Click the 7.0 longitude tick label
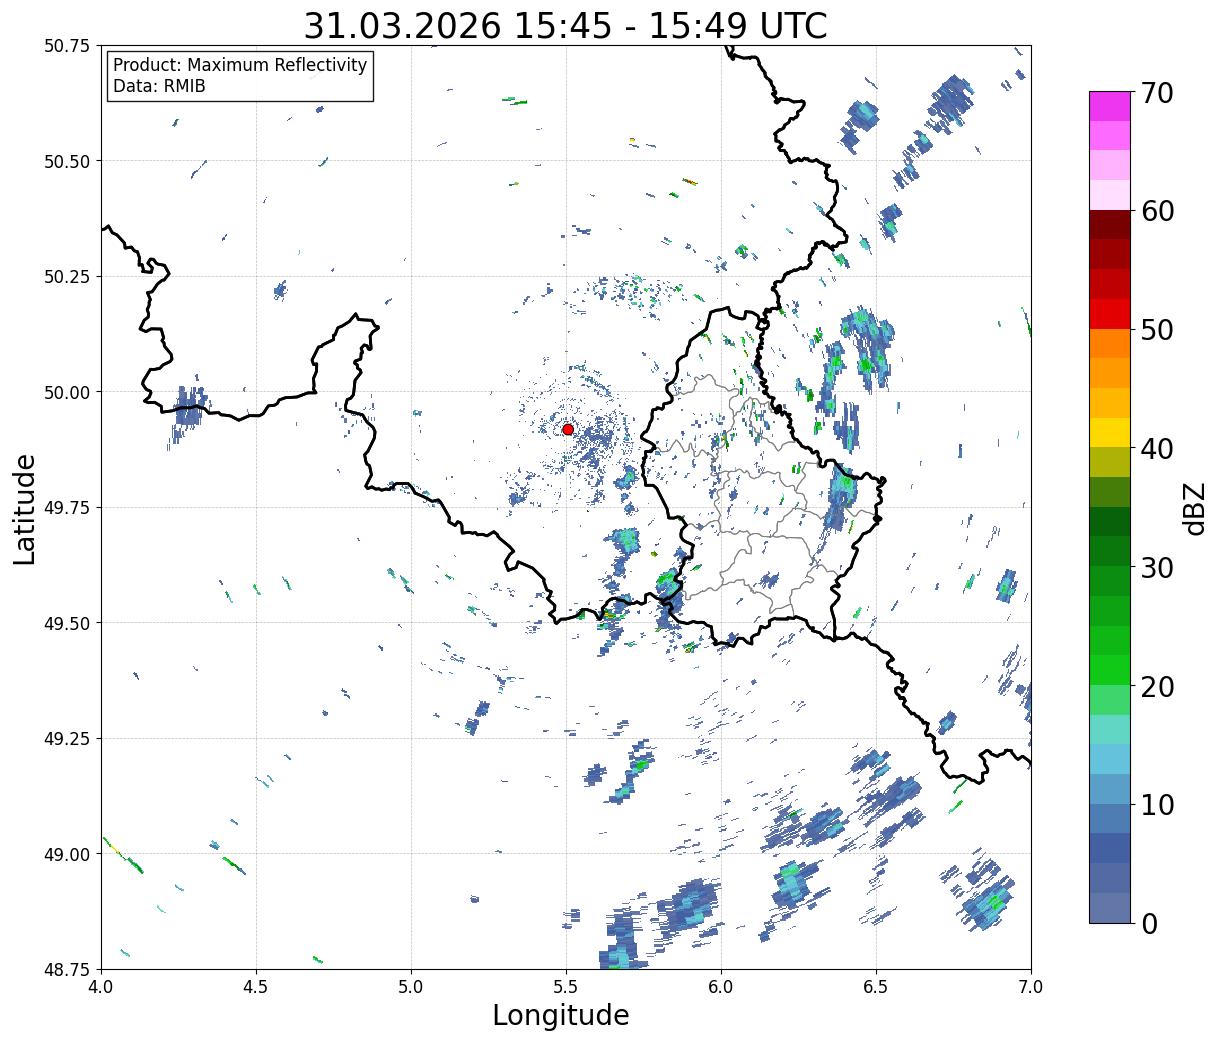 pos(1031,987)
